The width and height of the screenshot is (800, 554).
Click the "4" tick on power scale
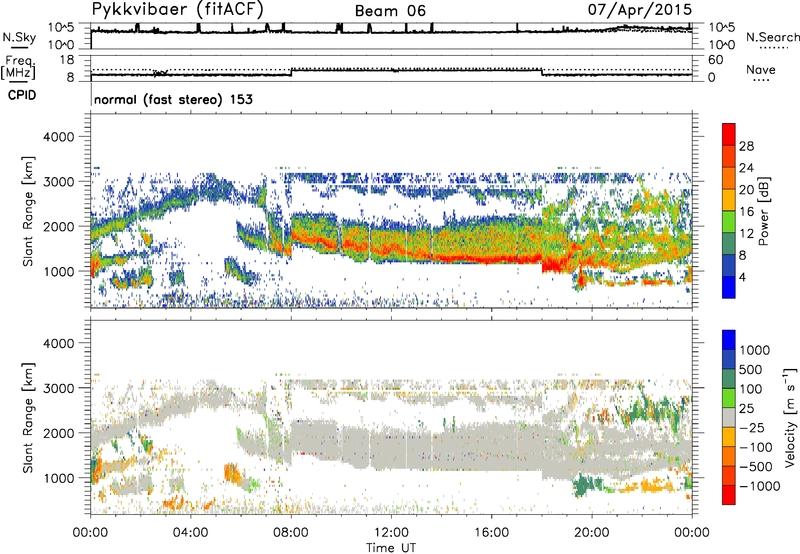point(742,277)
